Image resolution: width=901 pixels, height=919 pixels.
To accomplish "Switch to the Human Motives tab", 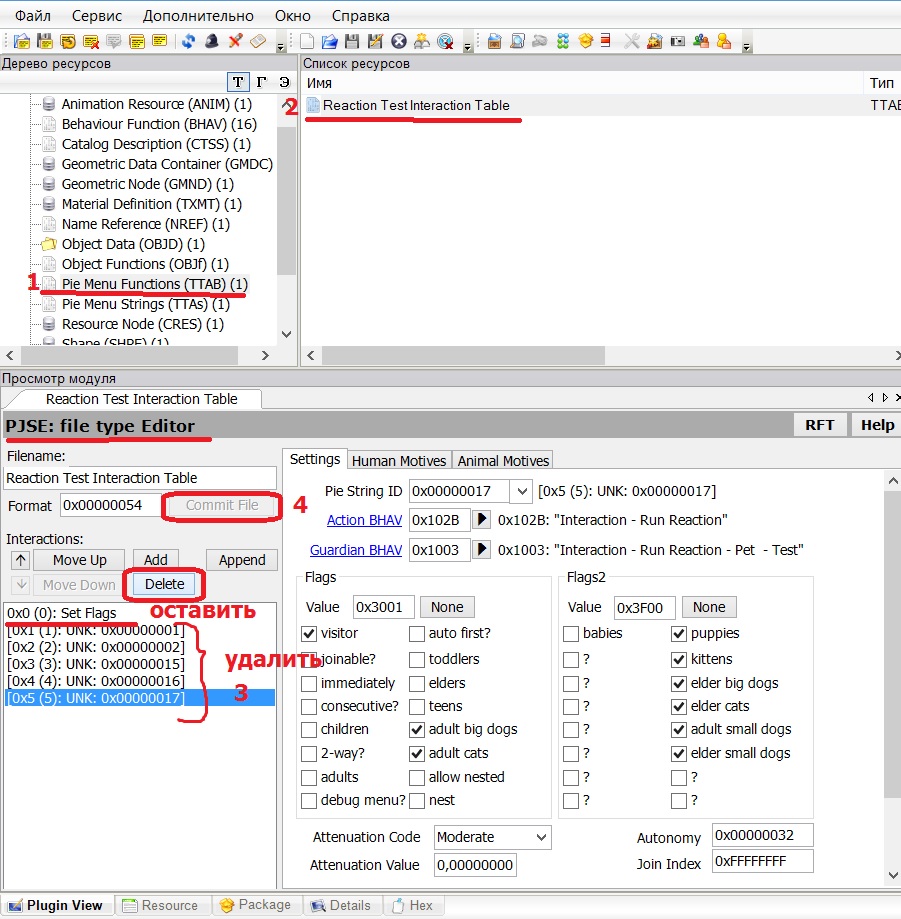I will click(400, 460).
